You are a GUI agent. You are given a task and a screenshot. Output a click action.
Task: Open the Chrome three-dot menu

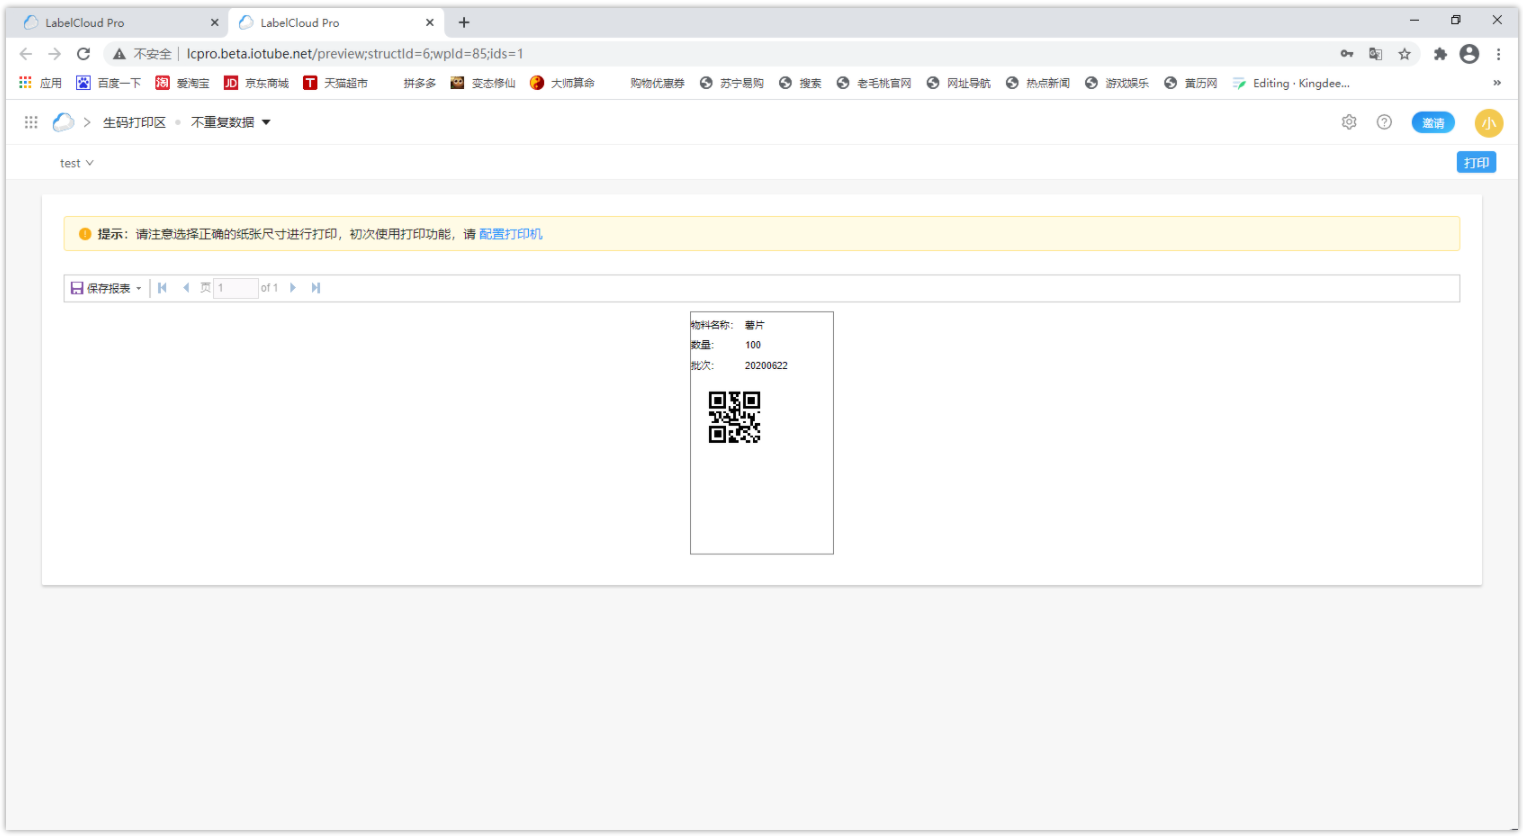pos(1498,54)
